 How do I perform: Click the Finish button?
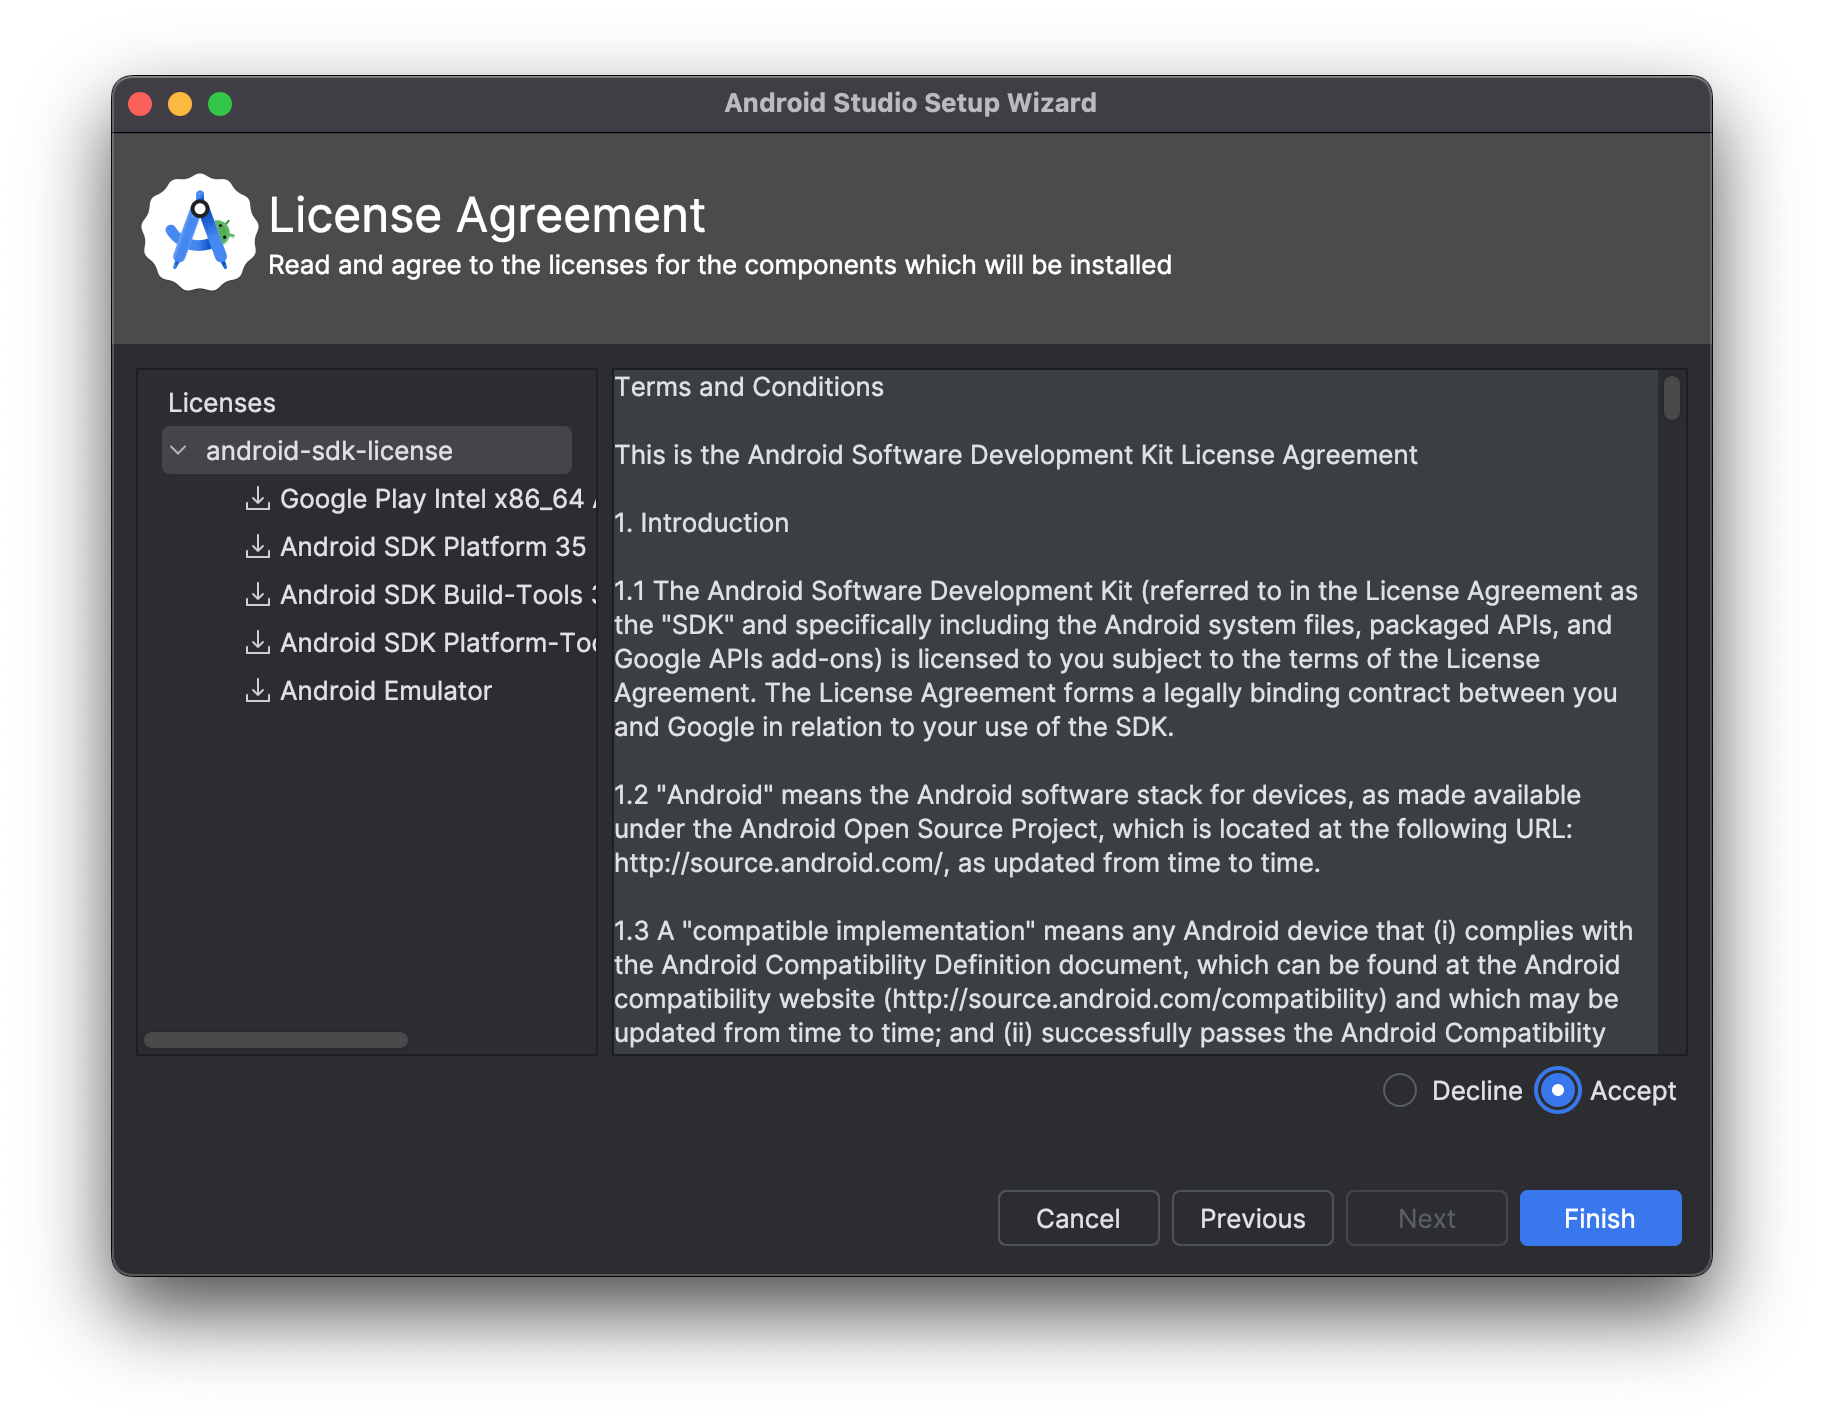1600,1218
